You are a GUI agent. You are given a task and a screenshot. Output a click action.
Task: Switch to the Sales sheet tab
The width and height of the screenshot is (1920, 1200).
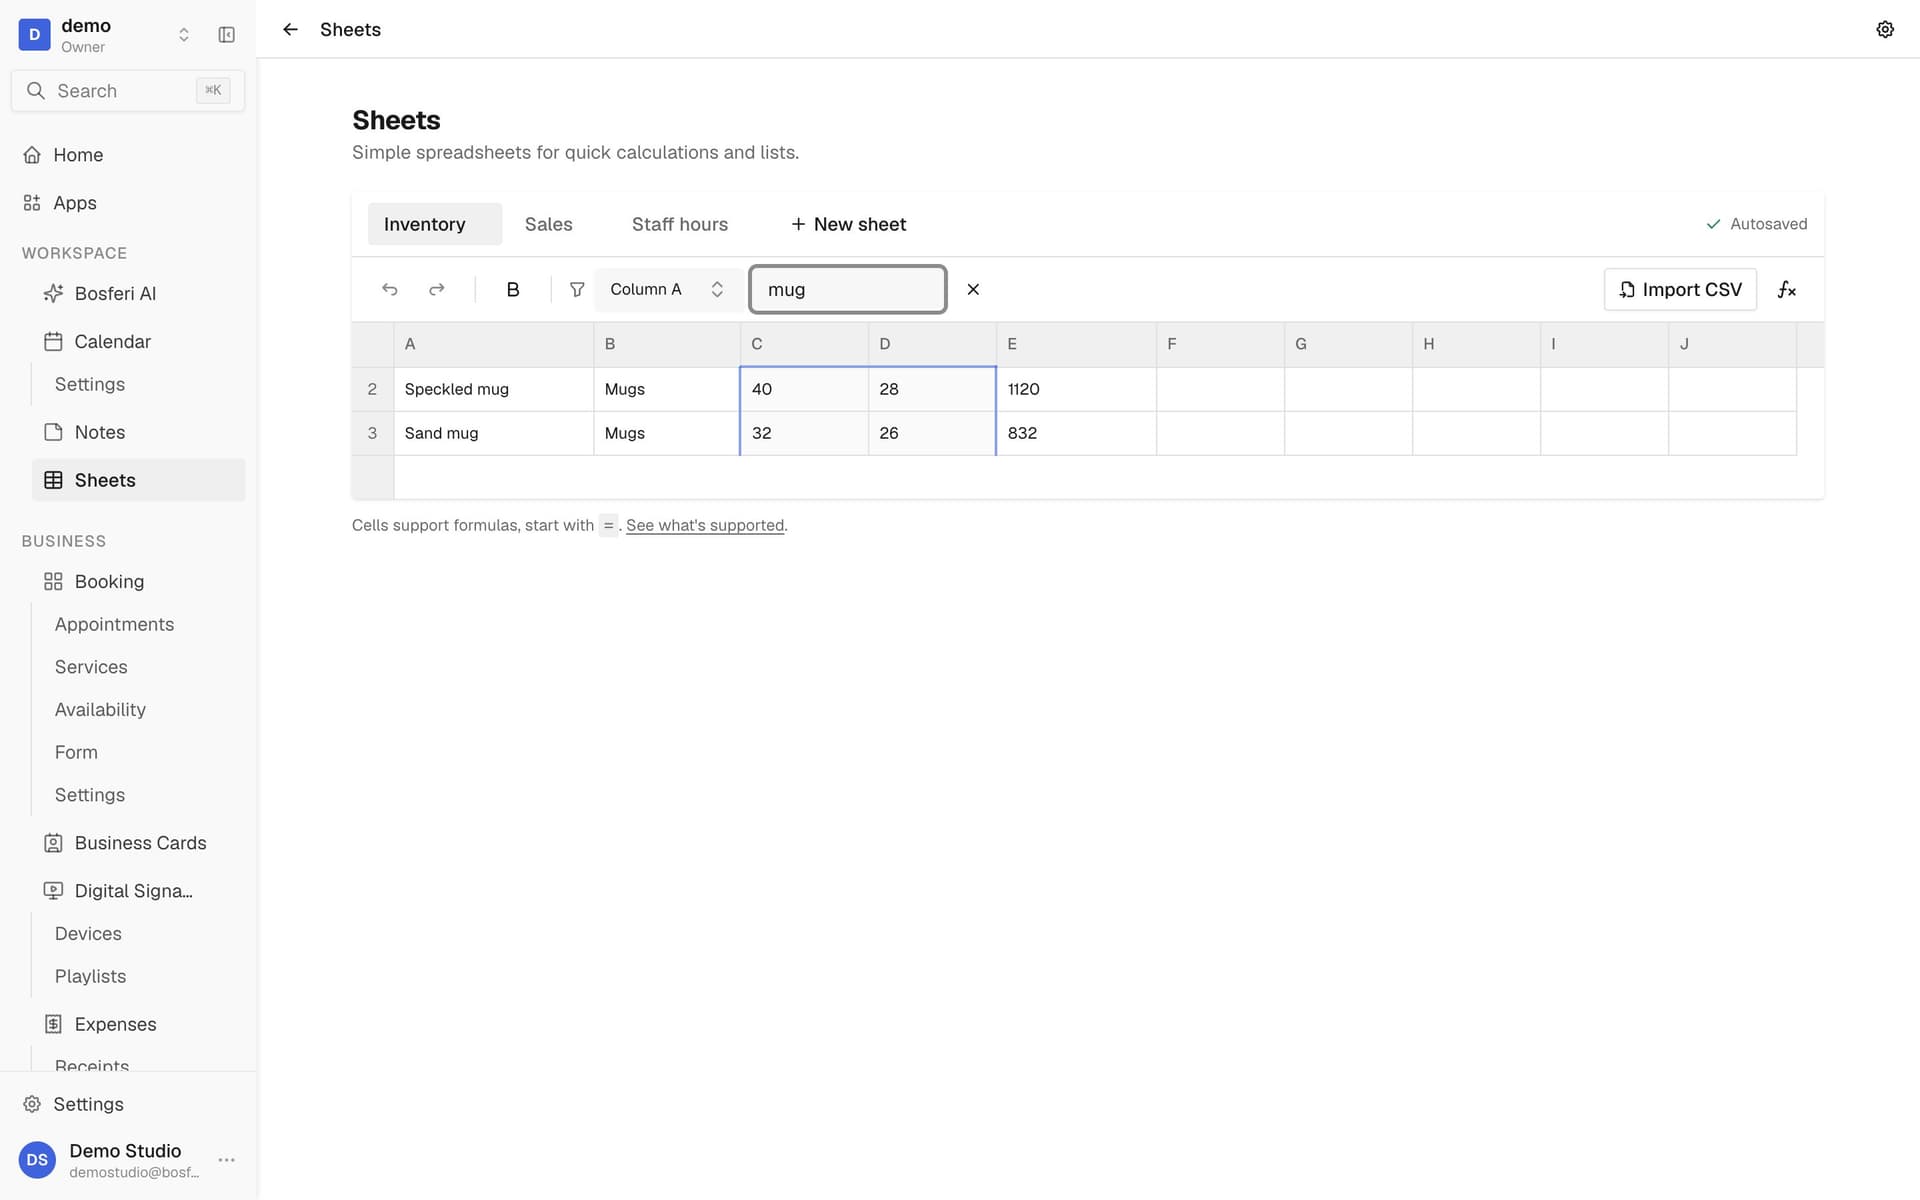549,224
